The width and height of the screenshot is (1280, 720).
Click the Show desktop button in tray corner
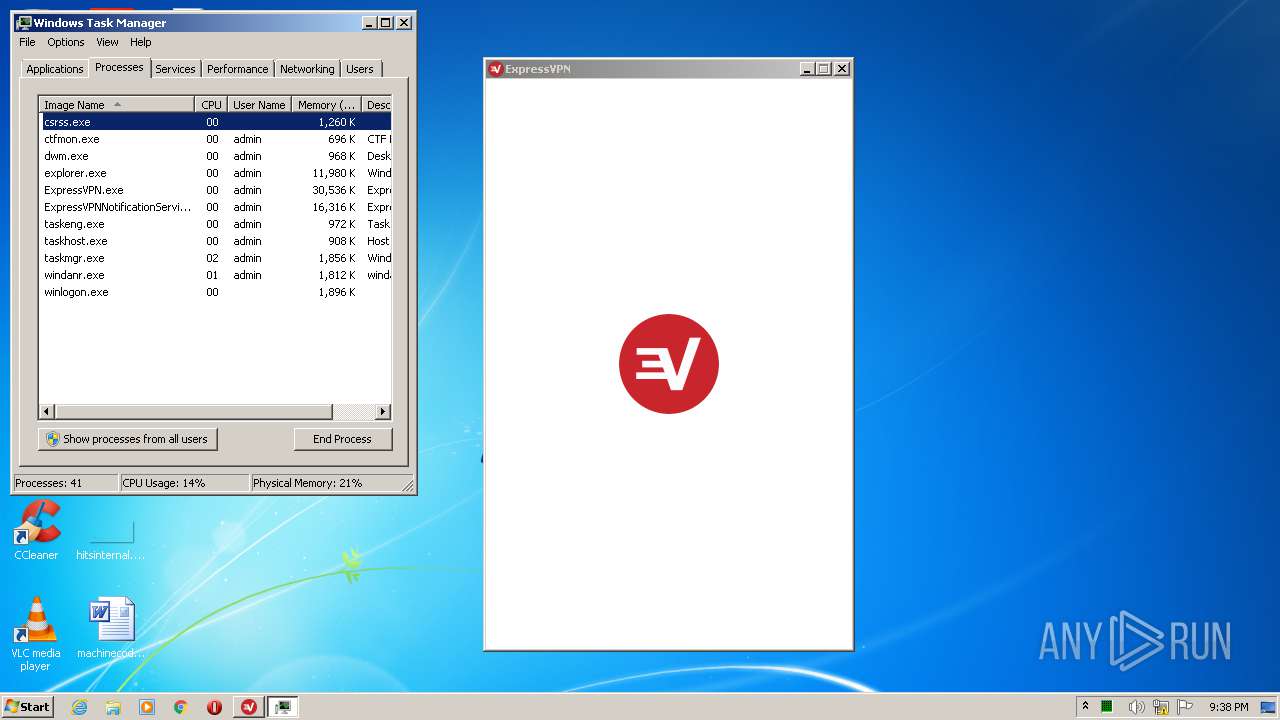1270,707
